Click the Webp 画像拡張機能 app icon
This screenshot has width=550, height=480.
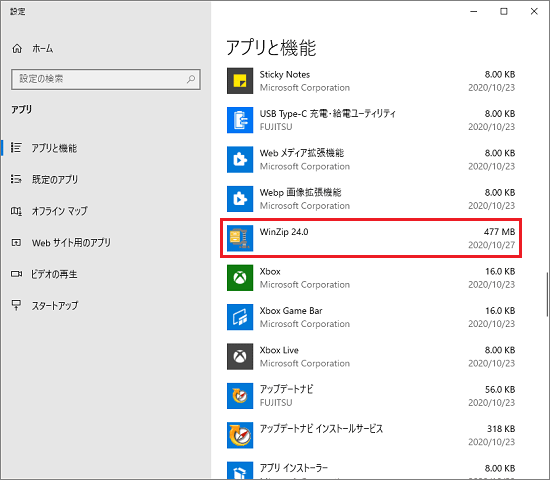point(240,199)
